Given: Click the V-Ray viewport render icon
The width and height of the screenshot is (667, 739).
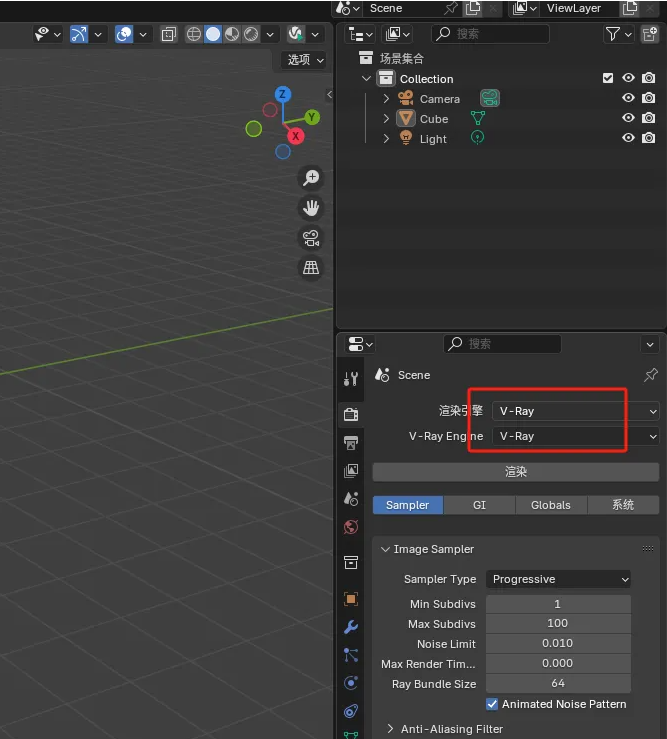Looking at the screenshot, I should click(x=296, y=34).
